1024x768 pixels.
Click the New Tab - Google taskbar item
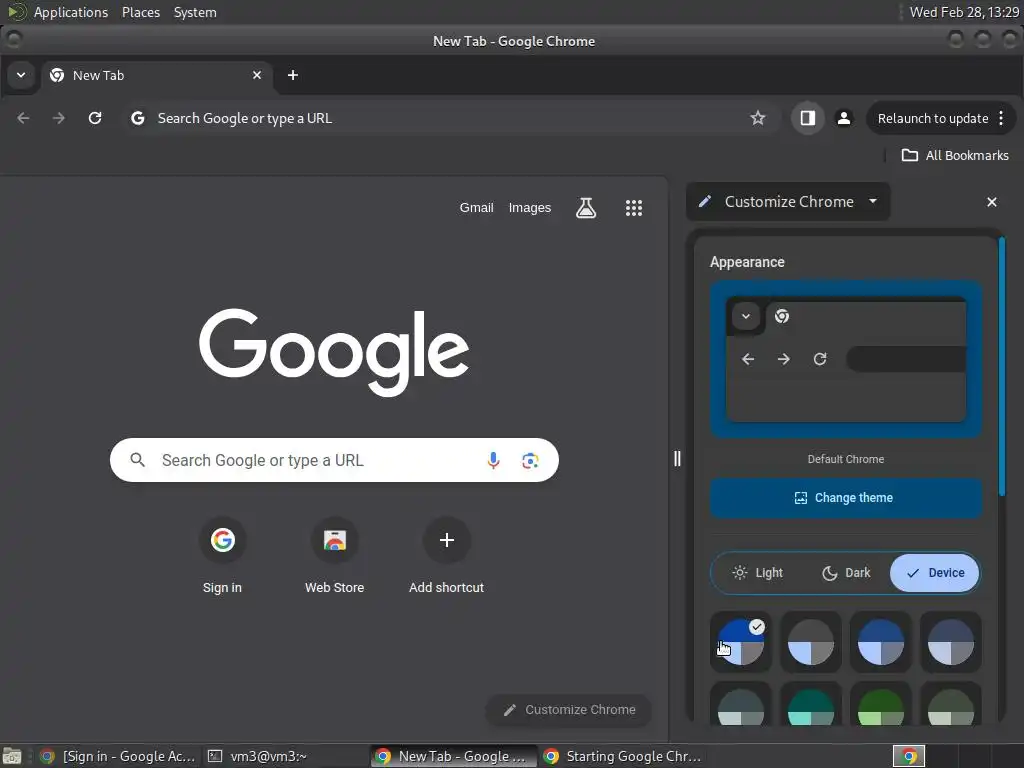pos(453,756)
